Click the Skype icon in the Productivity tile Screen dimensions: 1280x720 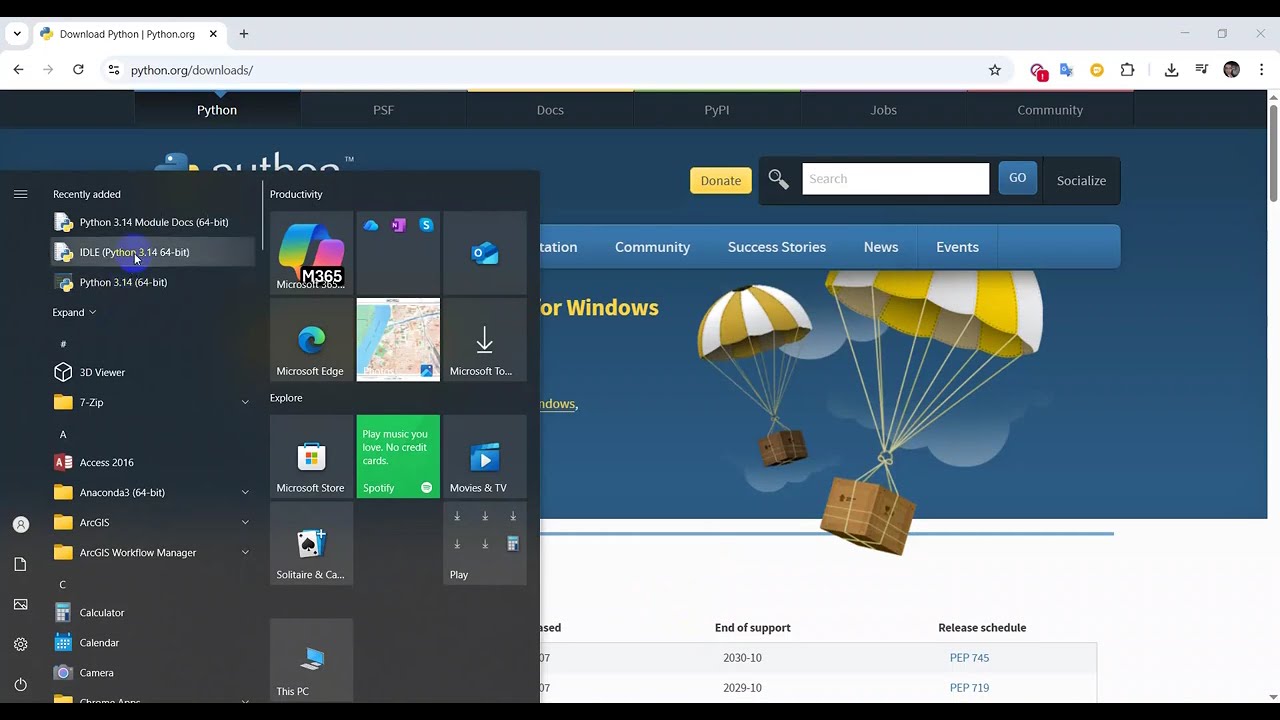coord(426,225)
